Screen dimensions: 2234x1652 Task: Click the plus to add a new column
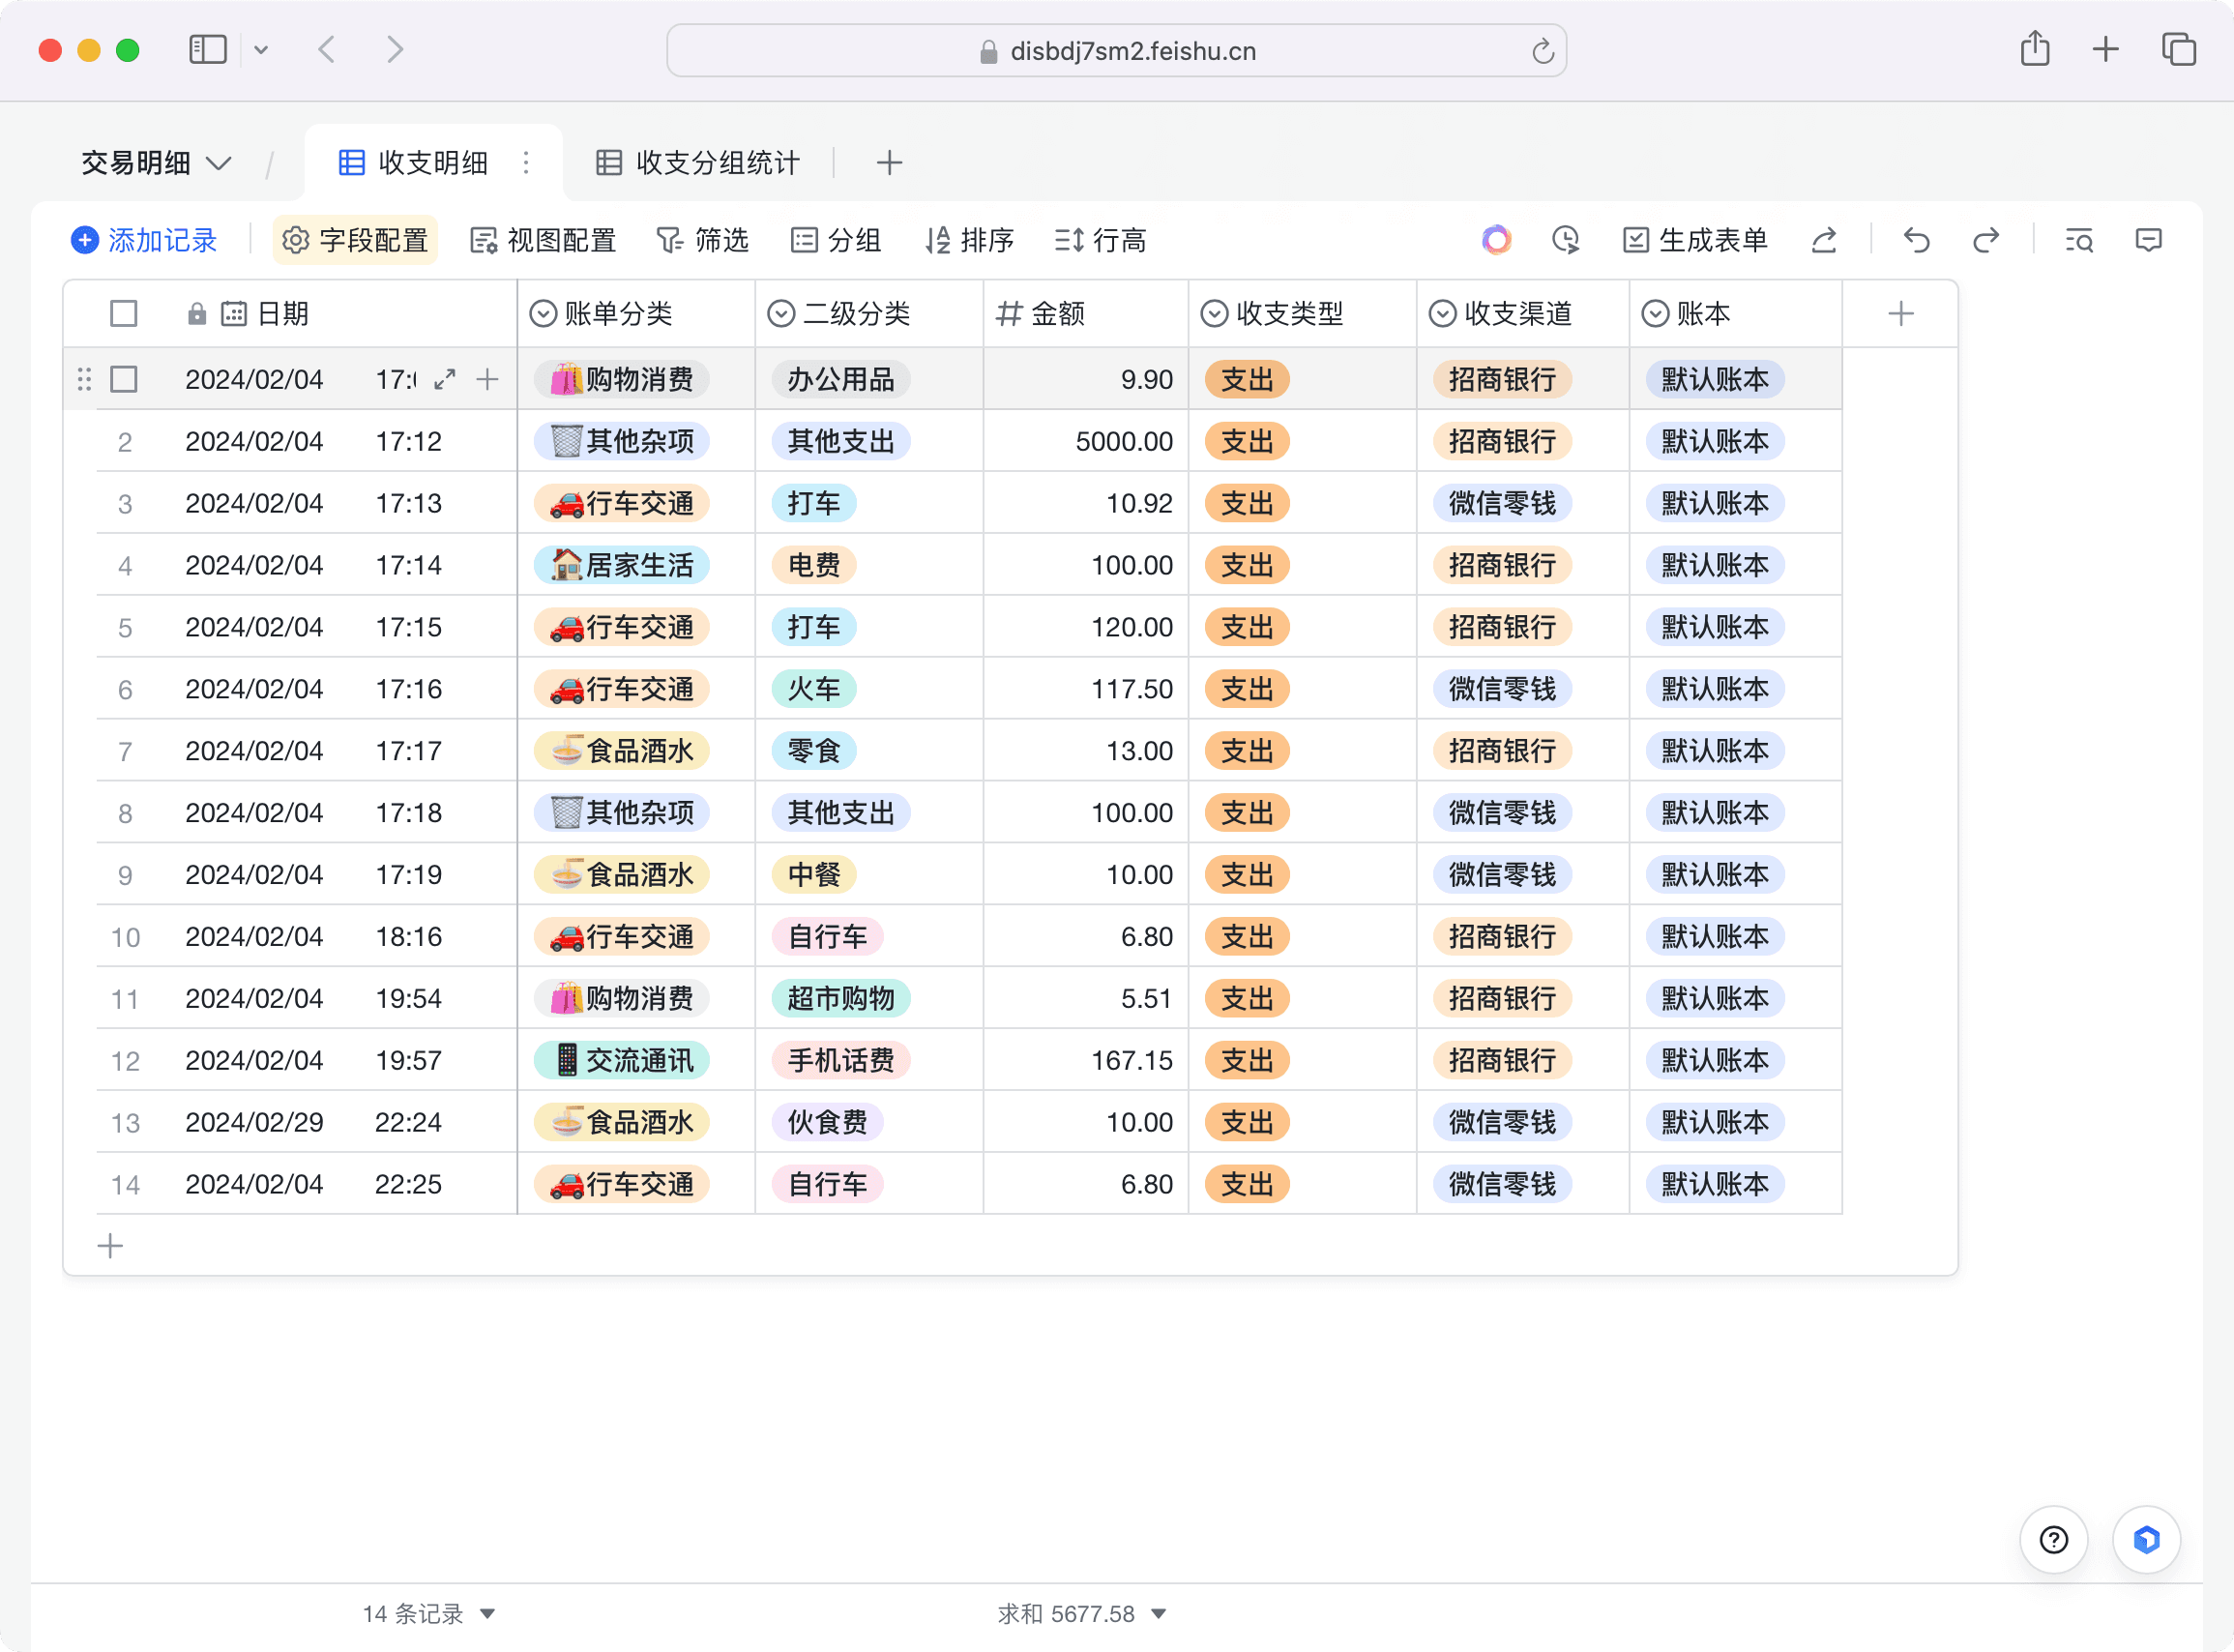[x=1900, y=314]
